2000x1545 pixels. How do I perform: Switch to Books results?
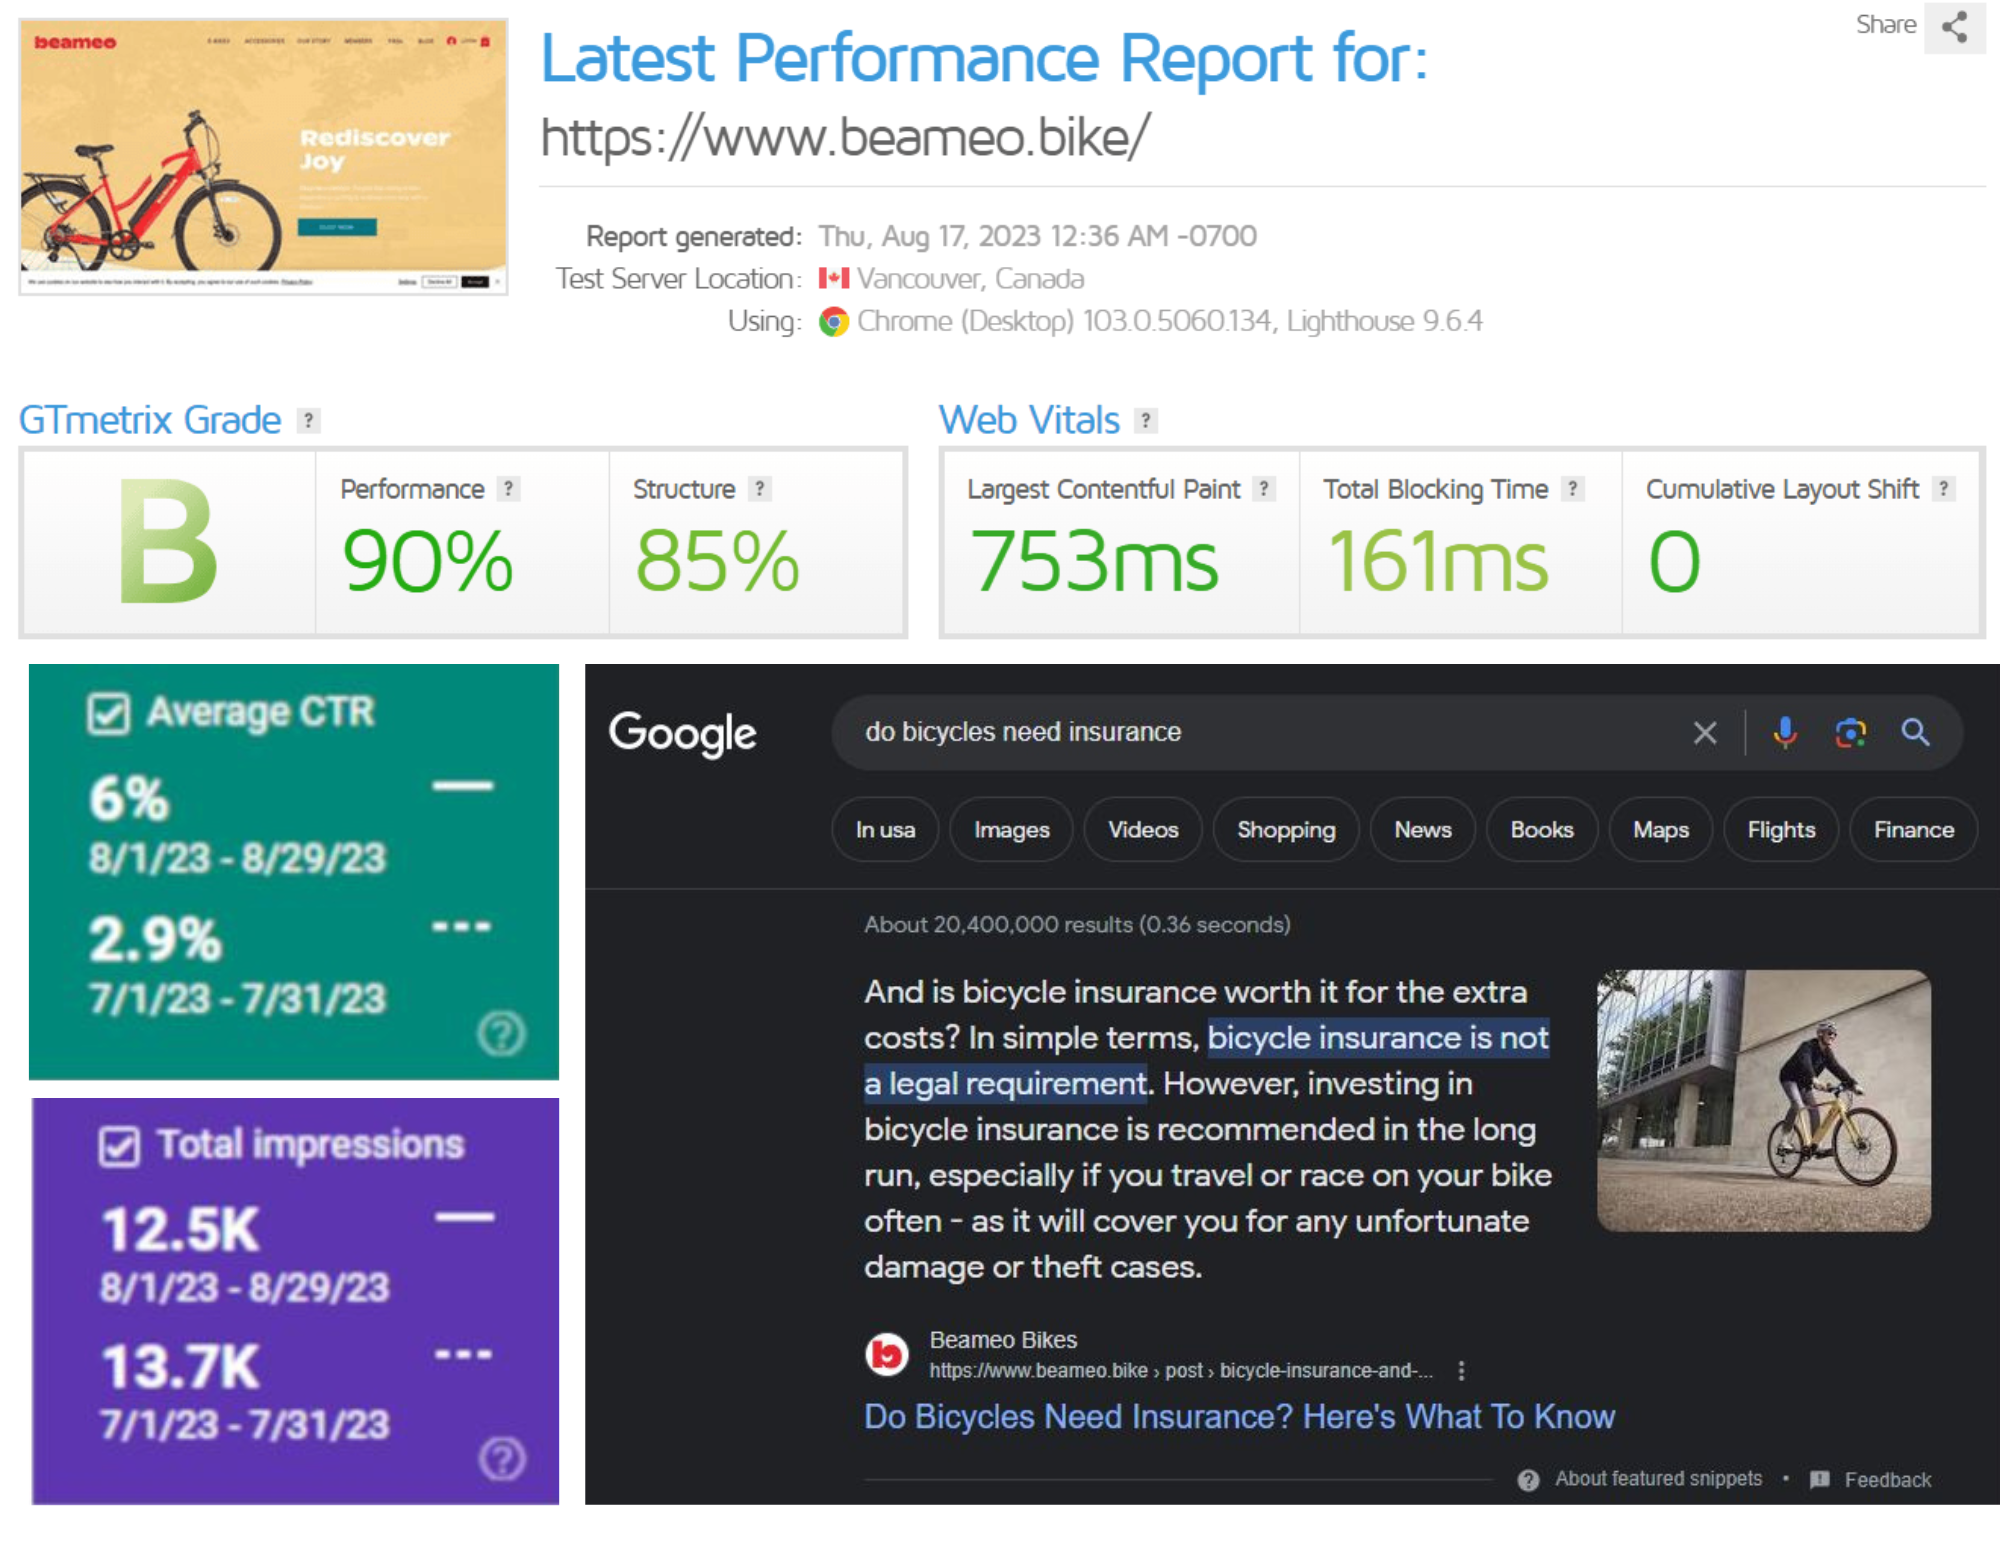click(x=1541, y=830)
